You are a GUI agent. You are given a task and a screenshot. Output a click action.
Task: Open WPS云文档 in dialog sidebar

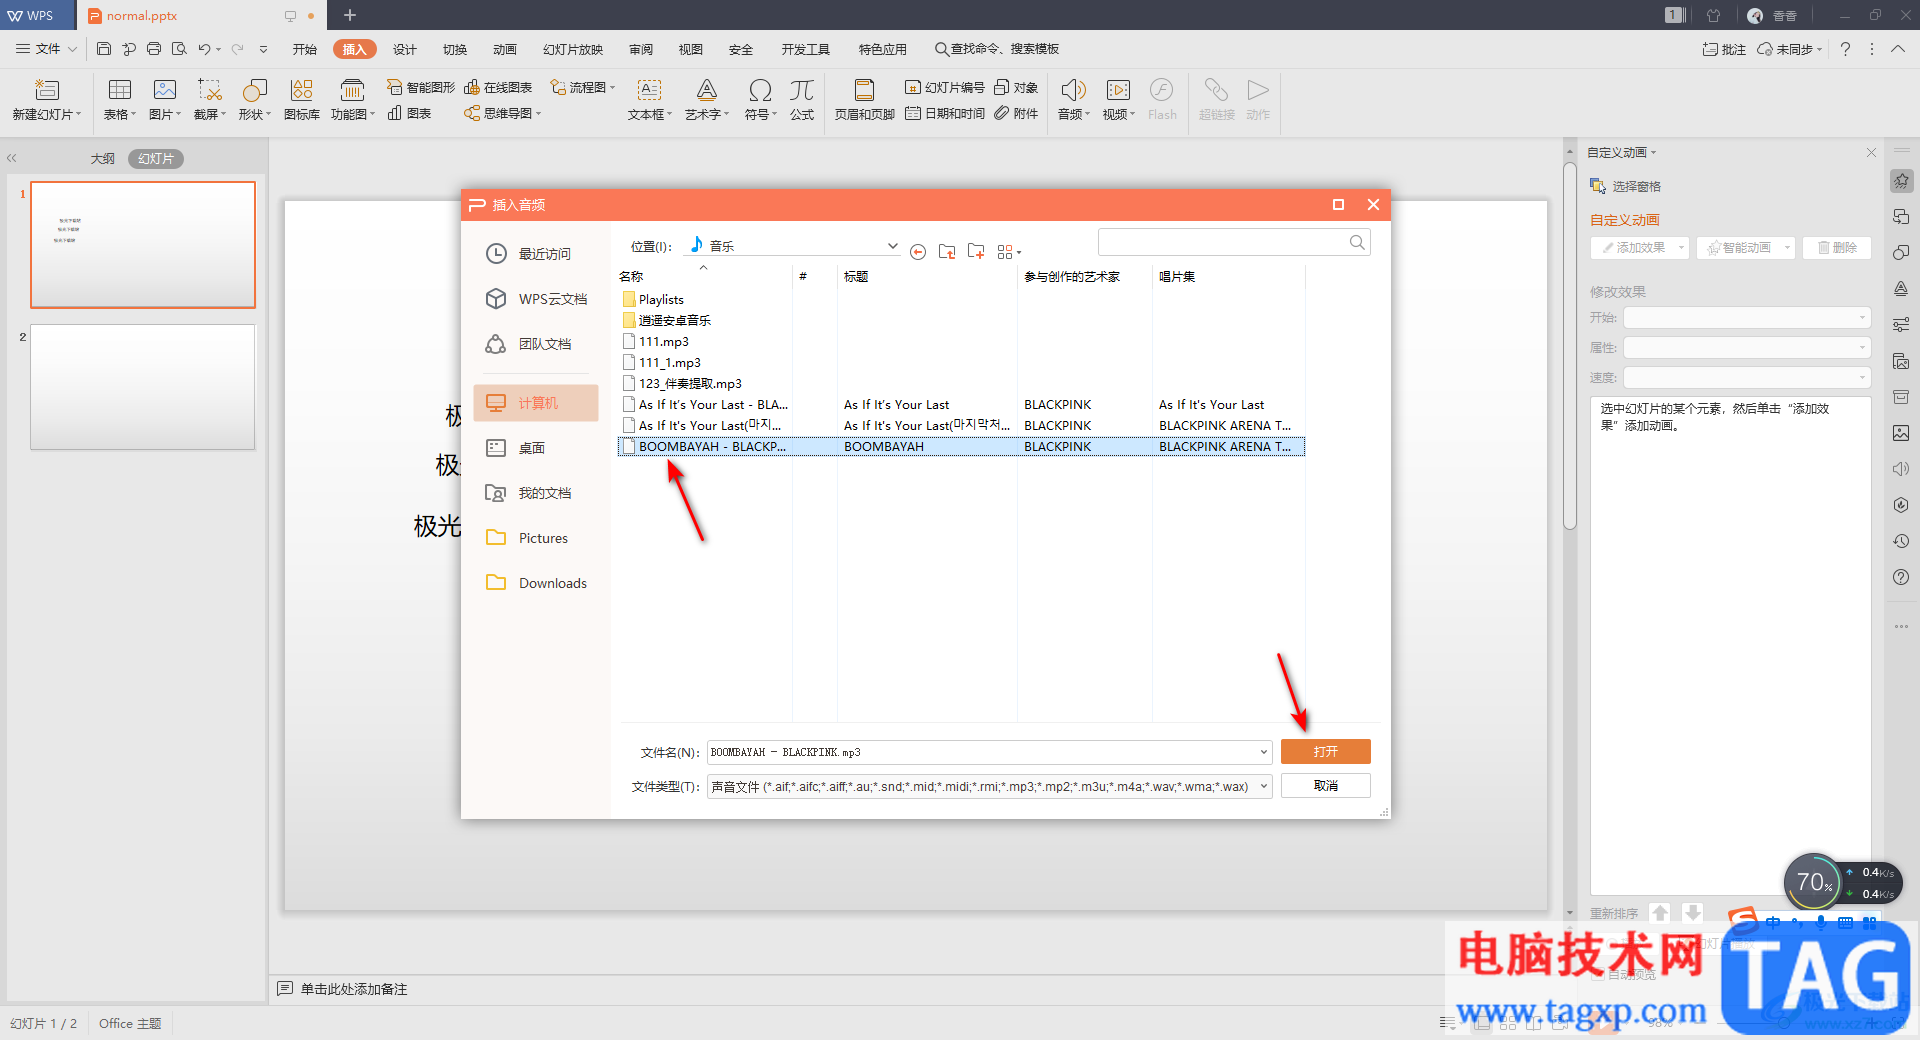[x=536, y=299]
